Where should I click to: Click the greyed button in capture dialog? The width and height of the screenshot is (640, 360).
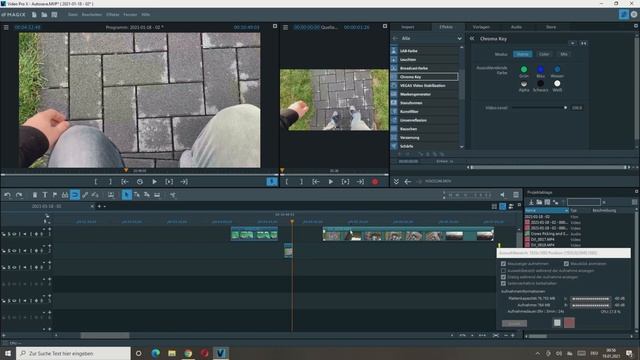point(514,323)
